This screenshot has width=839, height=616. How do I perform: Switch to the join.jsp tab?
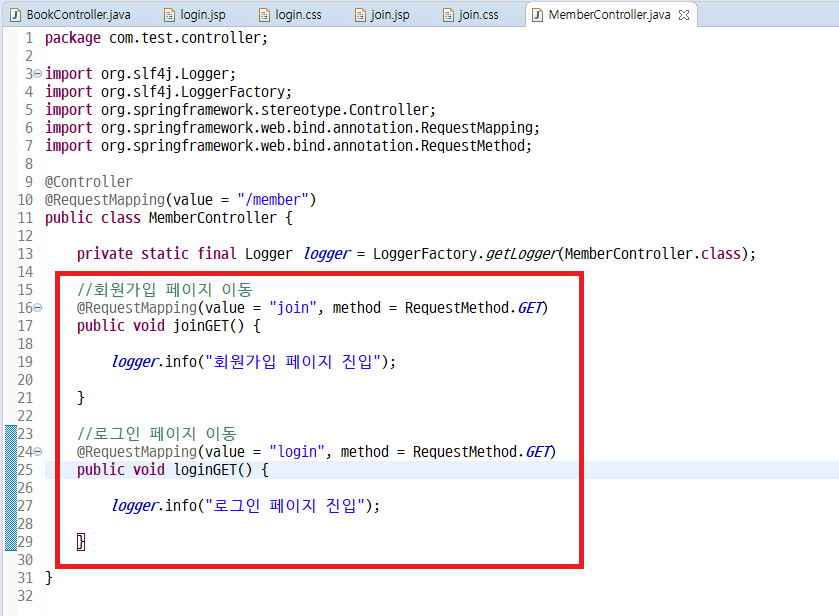point(383,14)
